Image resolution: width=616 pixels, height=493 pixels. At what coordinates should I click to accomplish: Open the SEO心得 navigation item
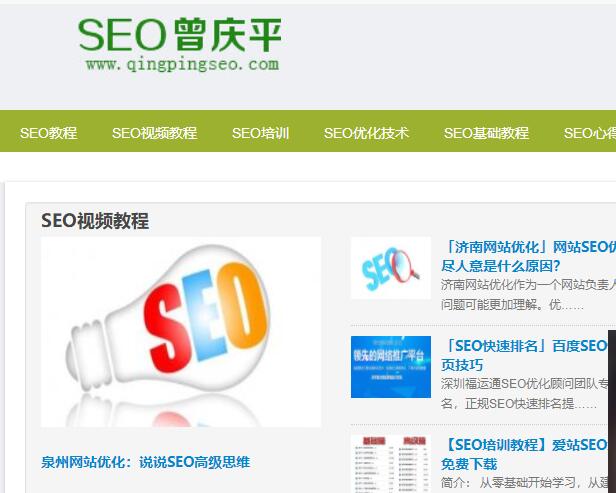pos(590,133)
